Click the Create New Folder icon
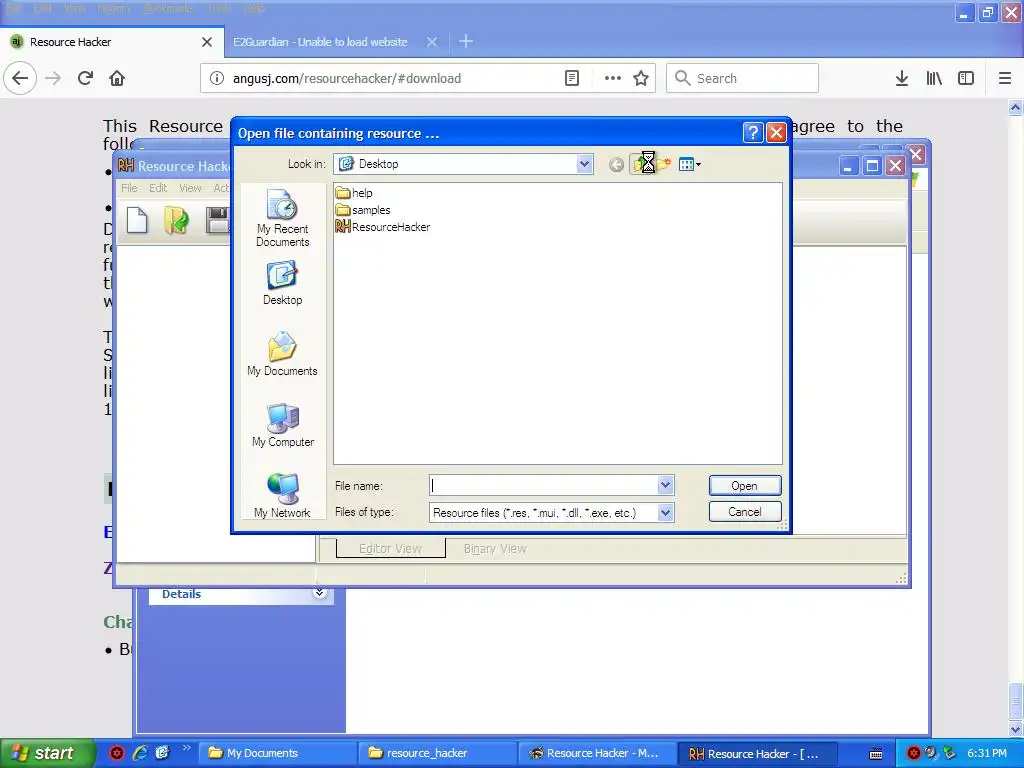Screen dimensions: 1024x768 664,165
